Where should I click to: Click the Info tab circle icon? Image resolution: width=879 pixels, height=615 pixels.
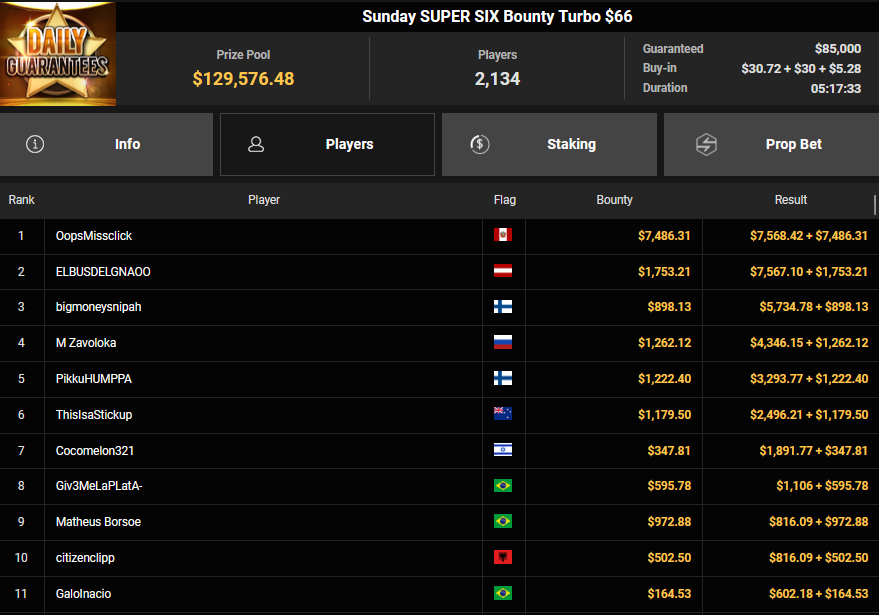pos(36,144)
